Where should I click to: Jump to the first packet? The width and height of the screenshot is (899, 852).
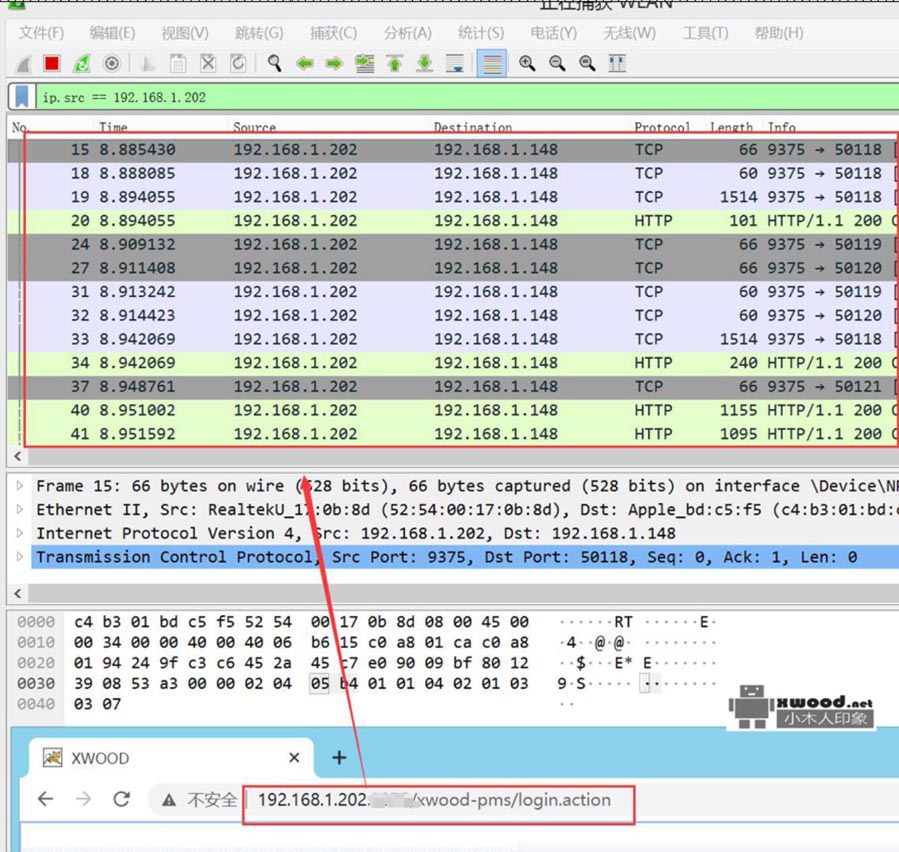coord(395,64)
